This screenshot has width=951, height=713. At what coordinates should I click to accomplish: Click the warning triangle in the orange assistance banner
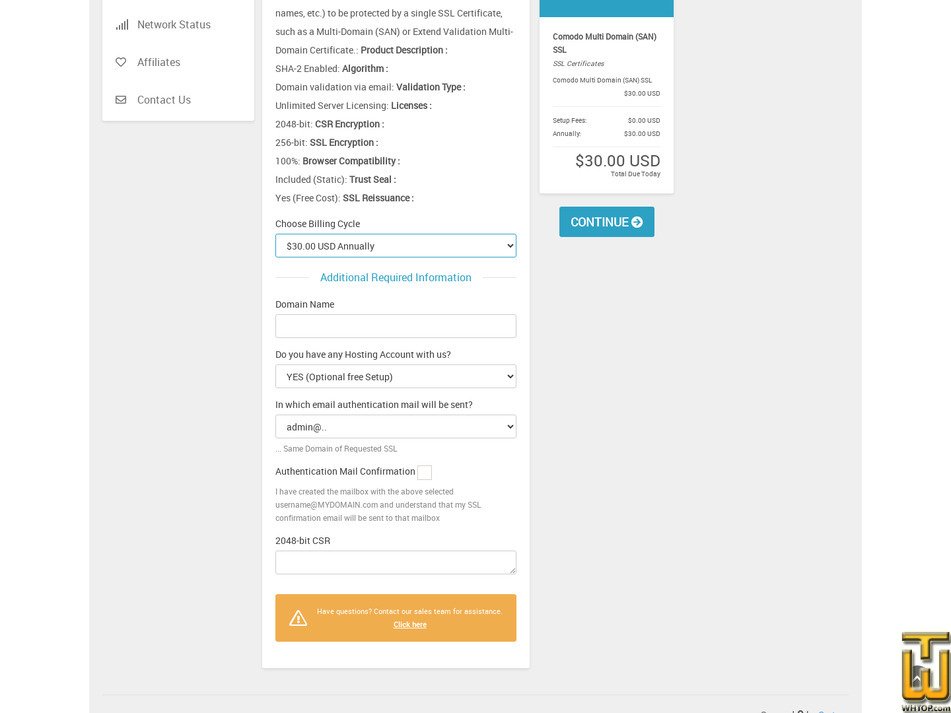click(x=298, y=617)
